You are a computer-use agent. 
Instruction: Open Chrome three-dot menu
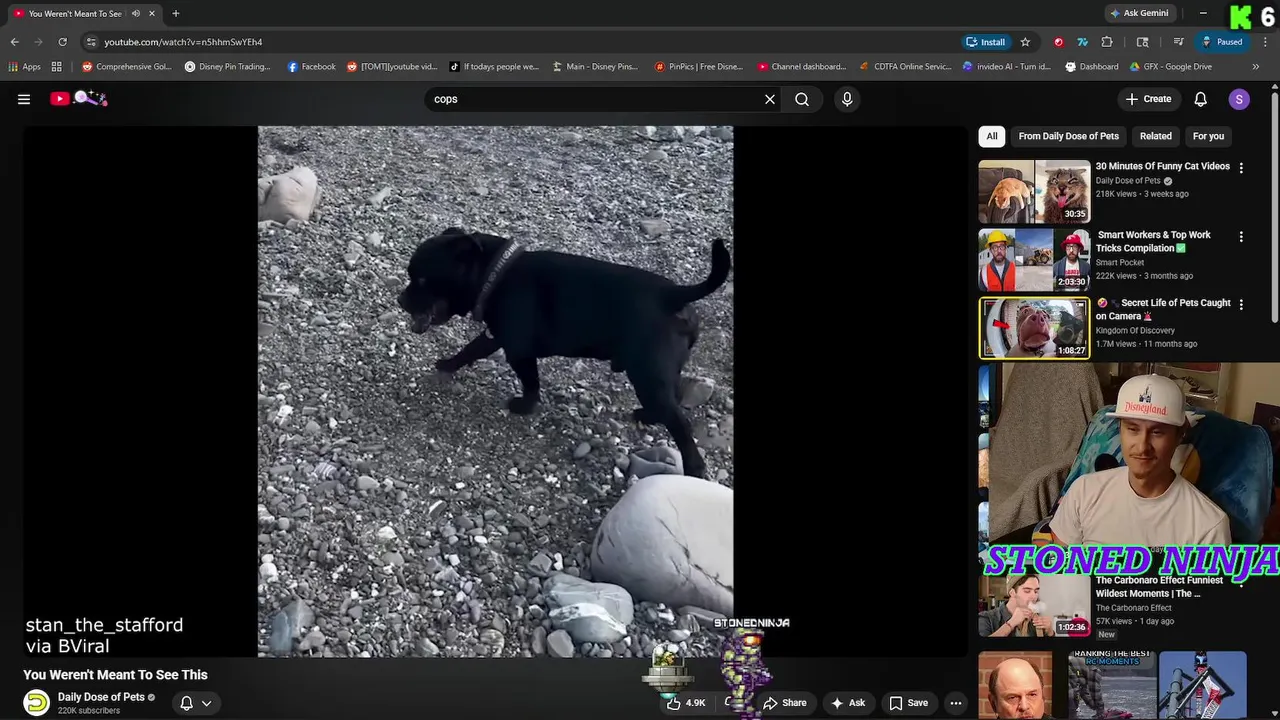click(x=1263, y=42)
